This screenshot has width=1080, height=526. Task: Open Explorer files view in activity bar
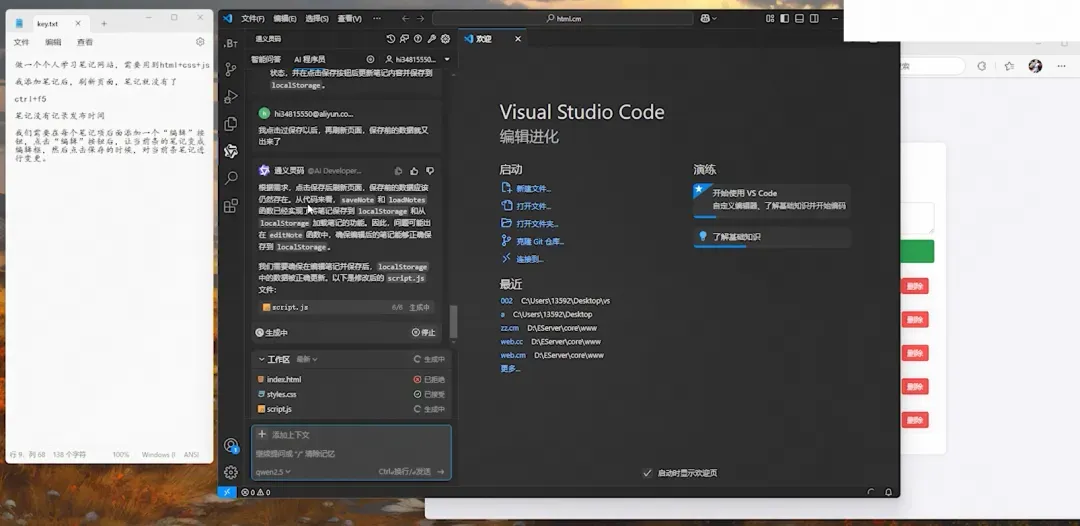(231, 124)
